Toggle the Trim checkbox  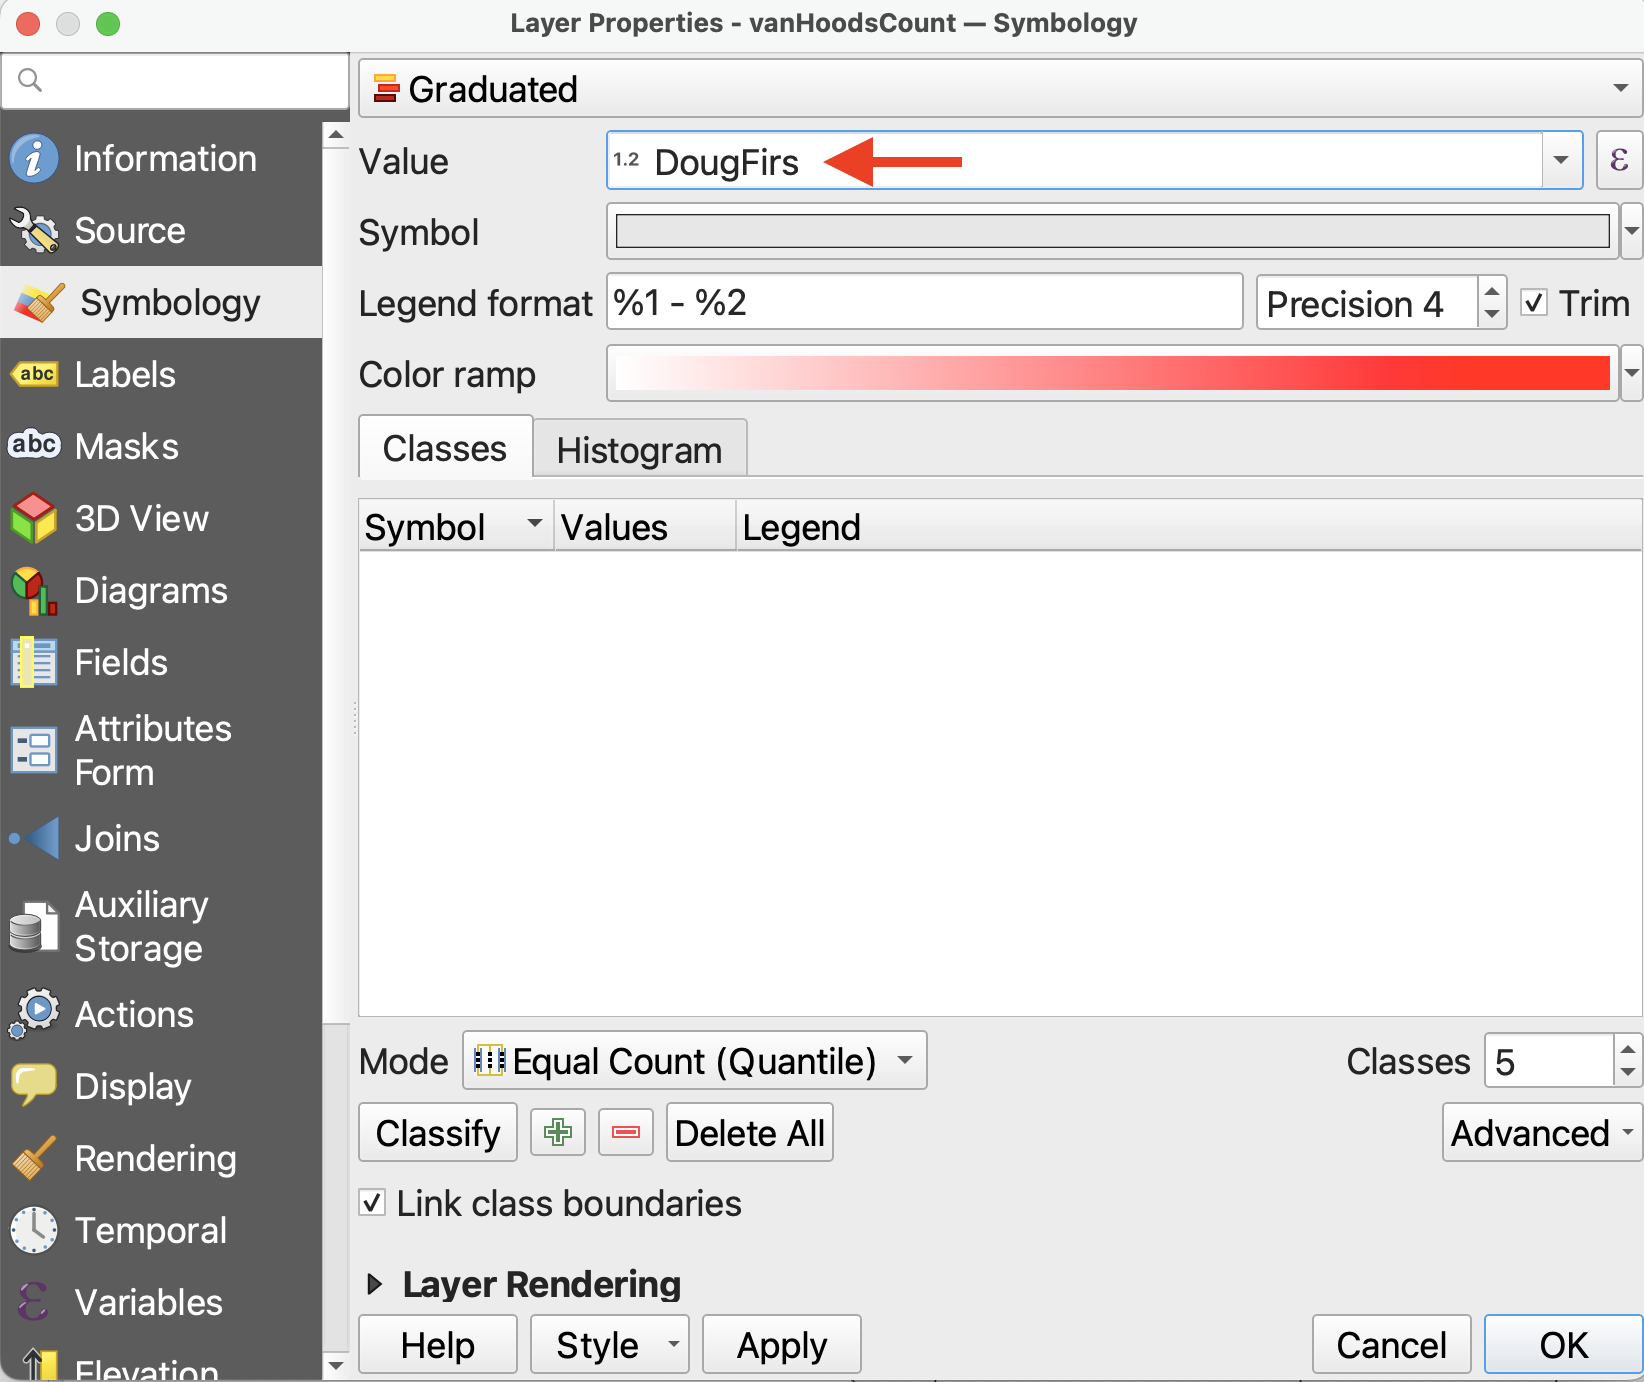click(1534, 303)
